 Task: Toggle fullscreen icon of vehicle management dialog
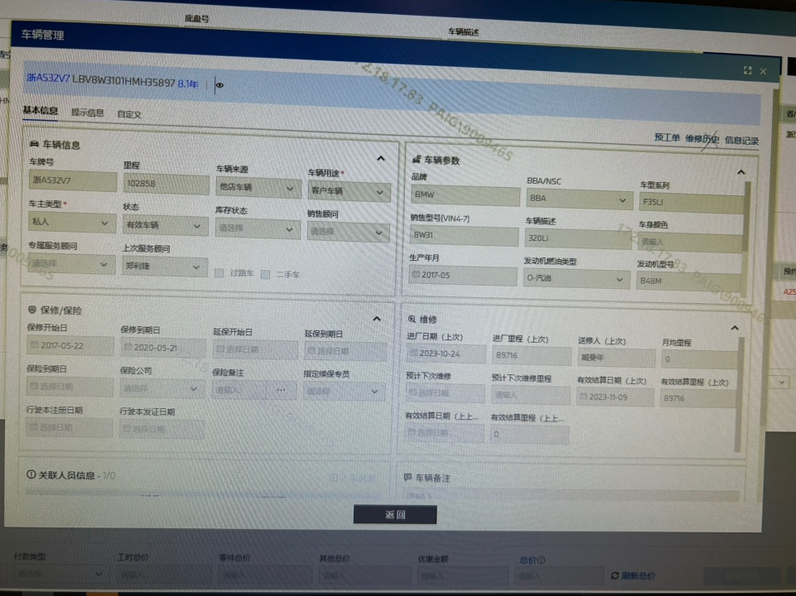(x=747, y=71)
